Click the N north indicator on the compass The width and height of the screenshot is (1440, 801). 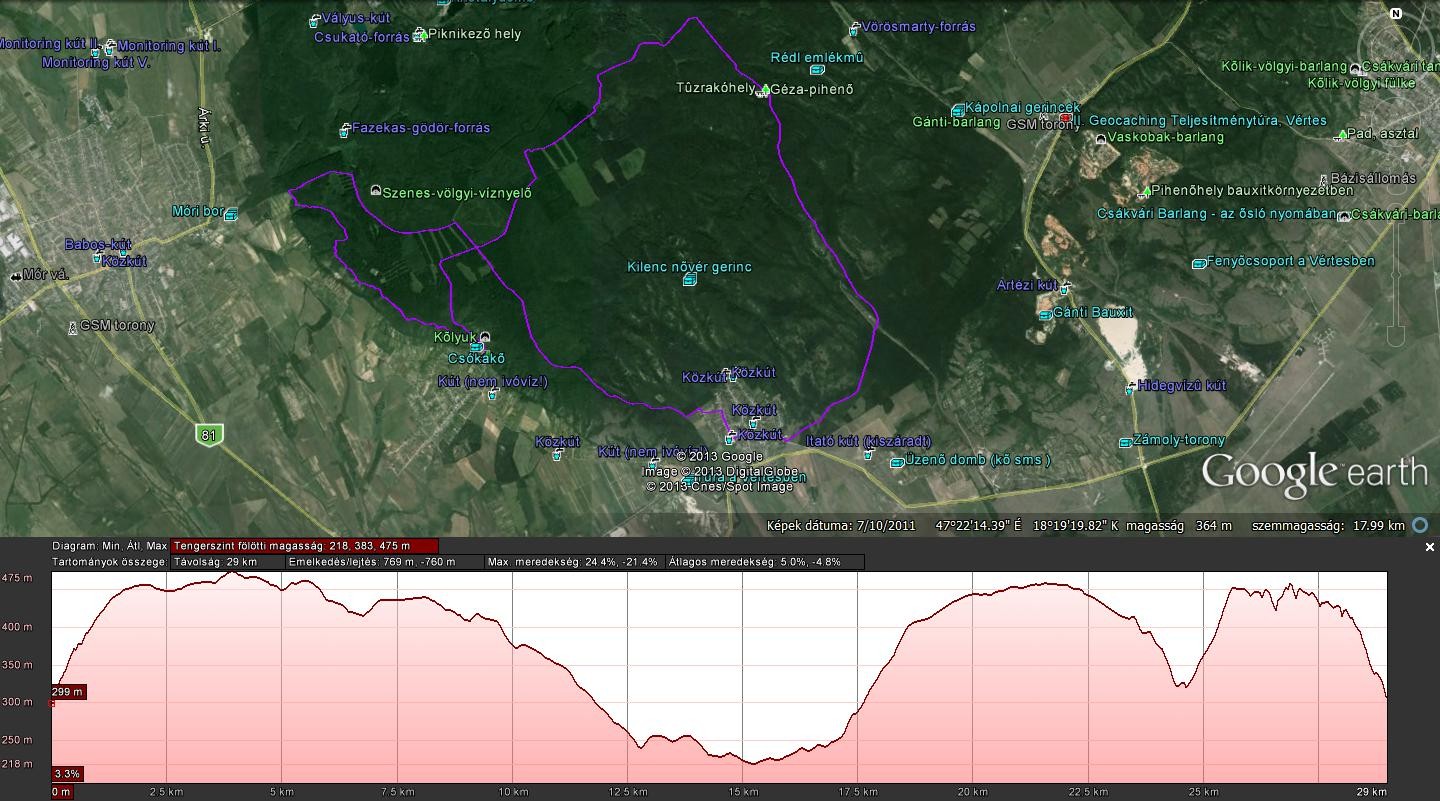point(1396,13)
